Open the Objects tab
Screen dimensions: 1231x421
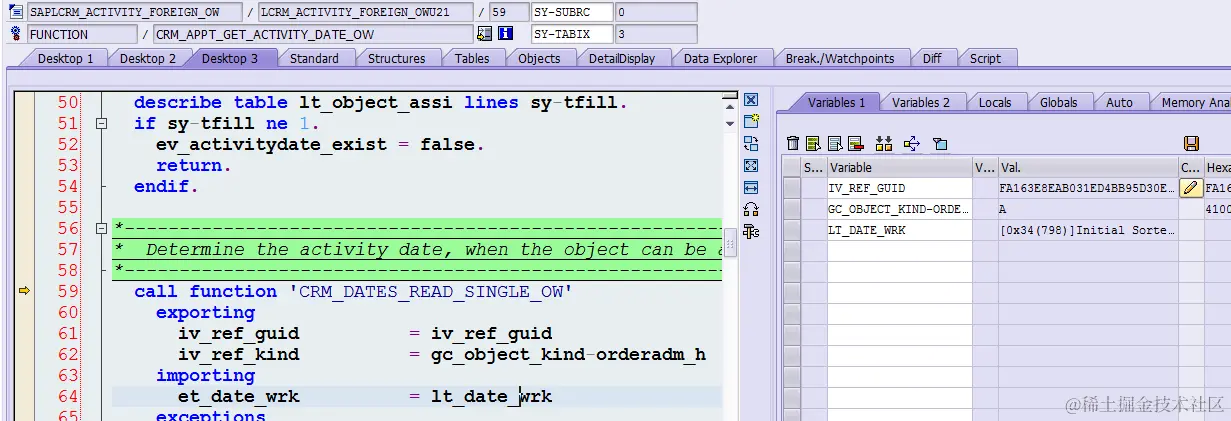pyautogui.click(x=539, y=58)
